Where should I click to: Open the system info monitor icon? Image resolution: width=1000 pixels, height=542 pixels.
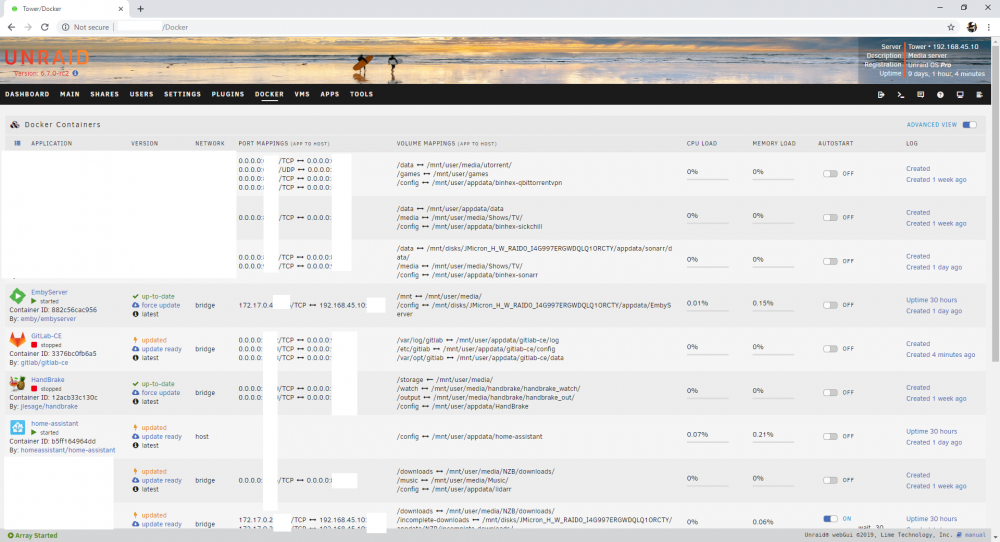(x=960, y=94)
